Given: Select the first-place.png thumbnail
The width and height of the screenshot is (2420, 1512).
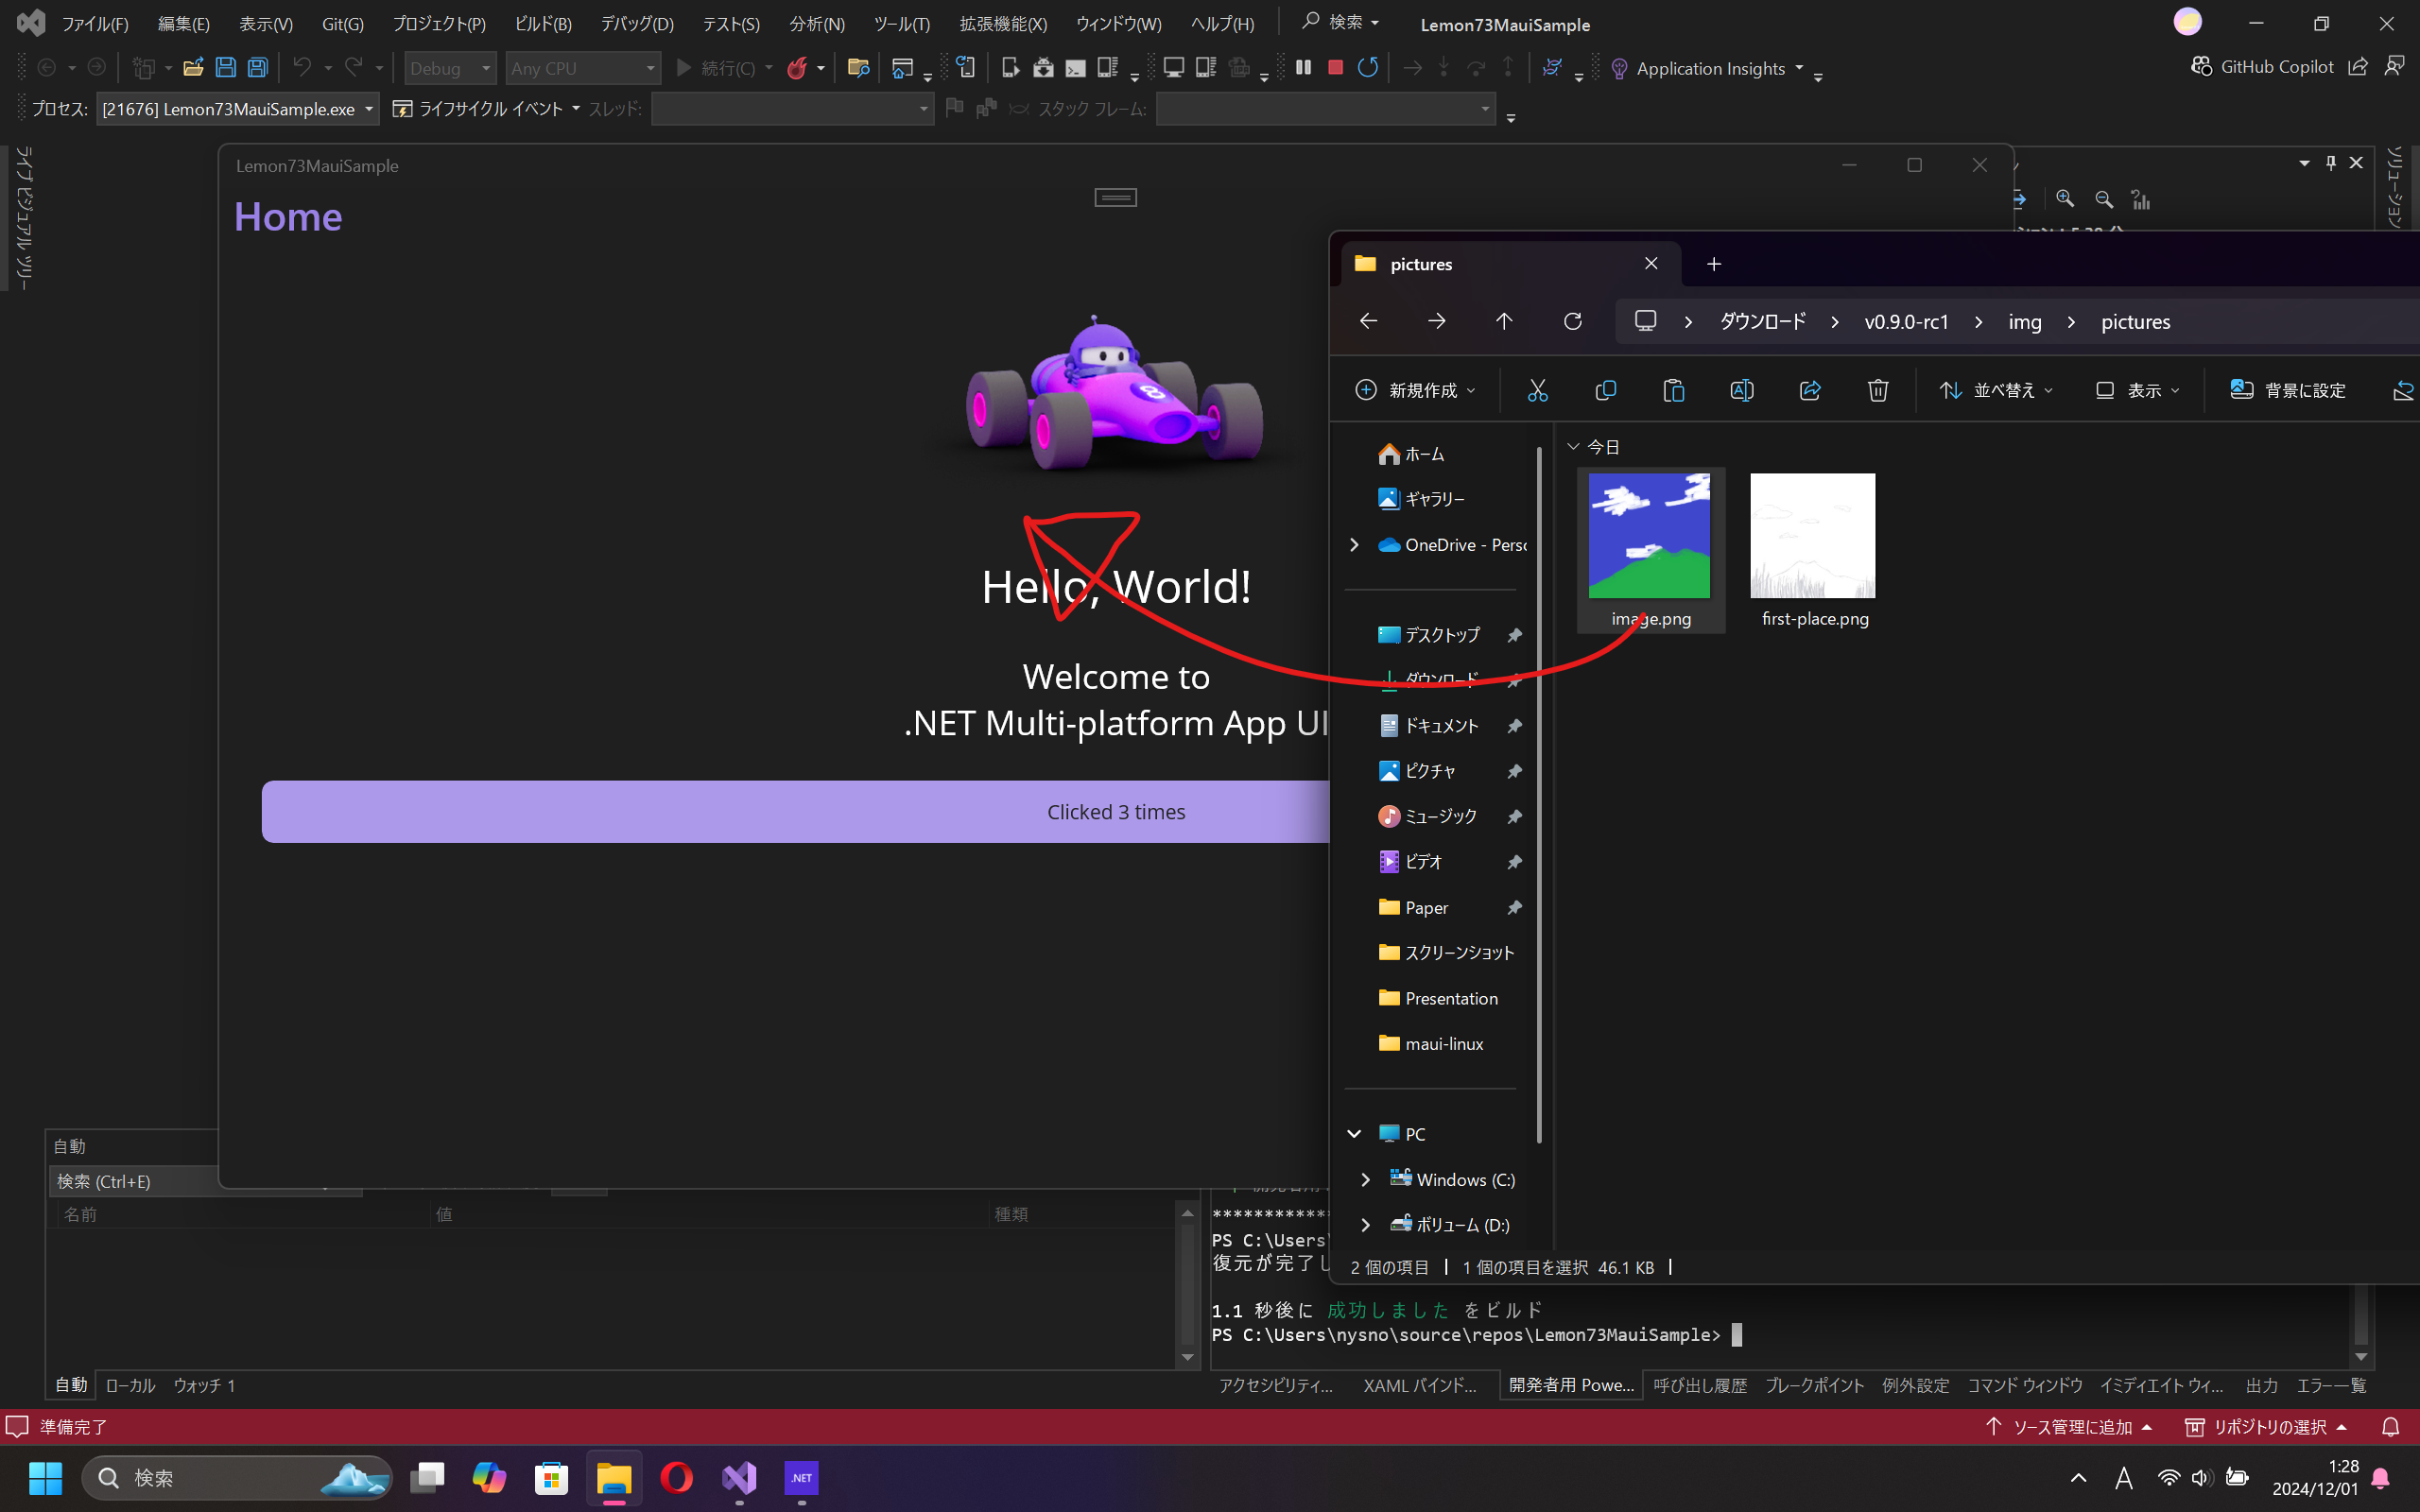Looking at the screenshot, I should (x=1812, y=536).
